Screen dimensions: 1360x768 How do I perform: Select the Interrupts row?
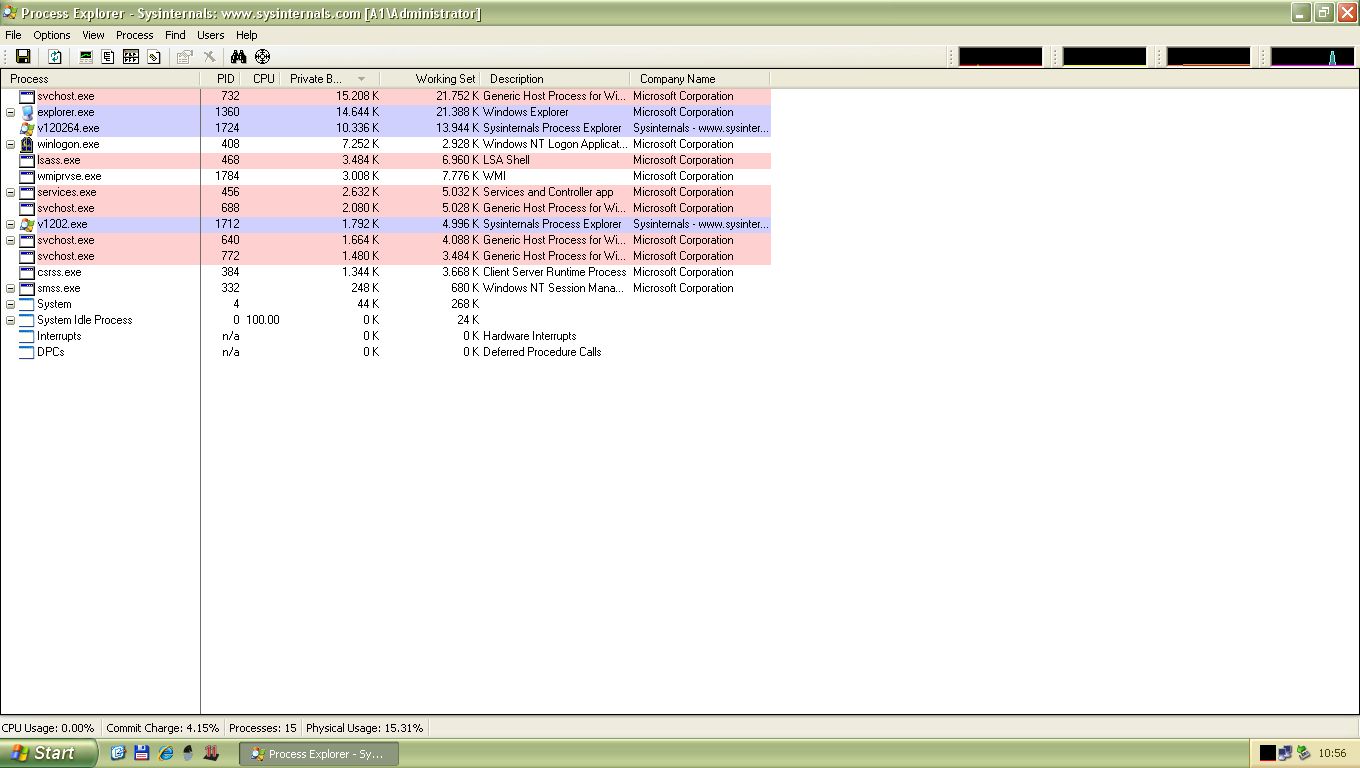pyautogui.click(x=386, y=336)
